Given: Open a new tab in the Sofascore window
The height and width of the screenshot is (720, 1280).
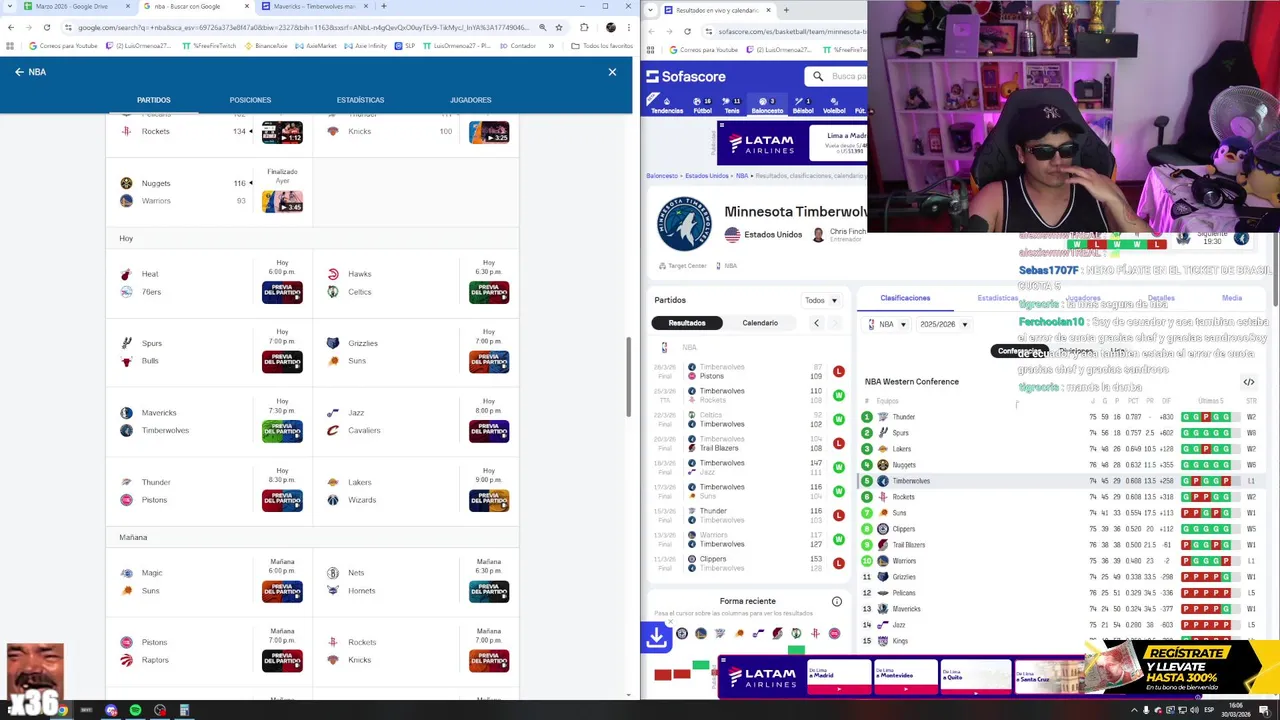Looking at the screenshot, I should [786, 10].
